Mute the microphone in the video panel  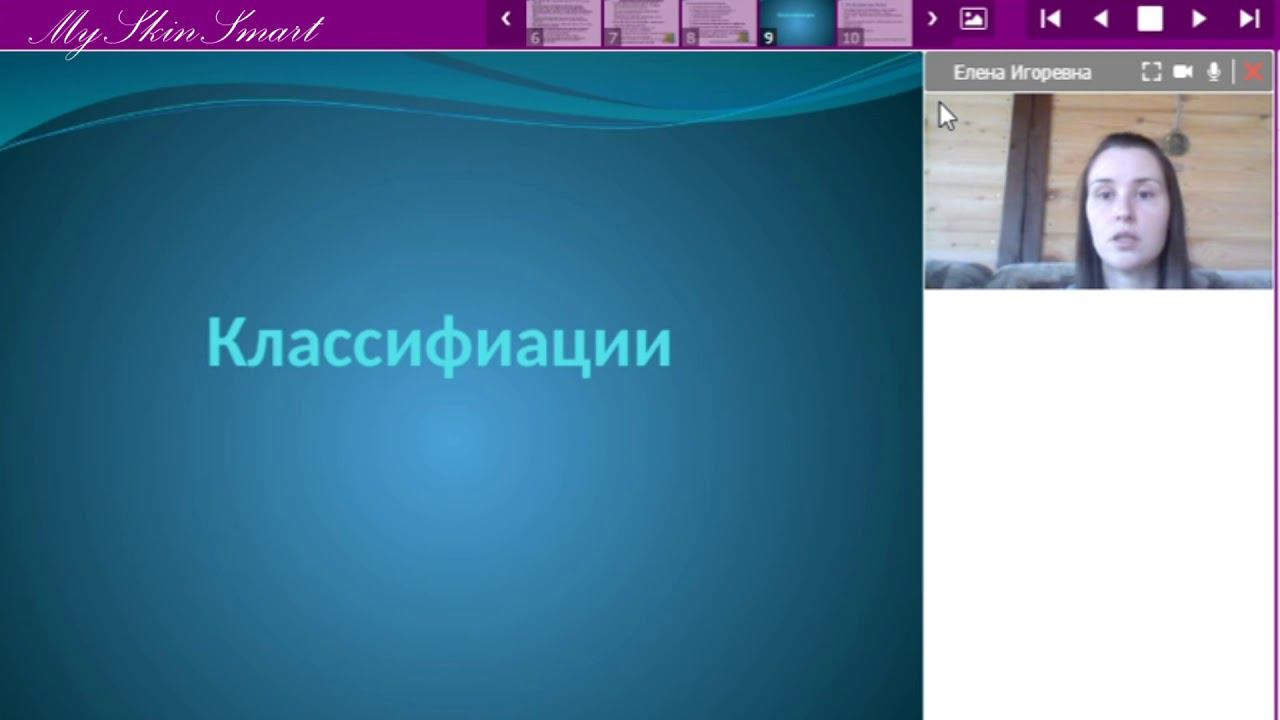tap(1214, 72)
